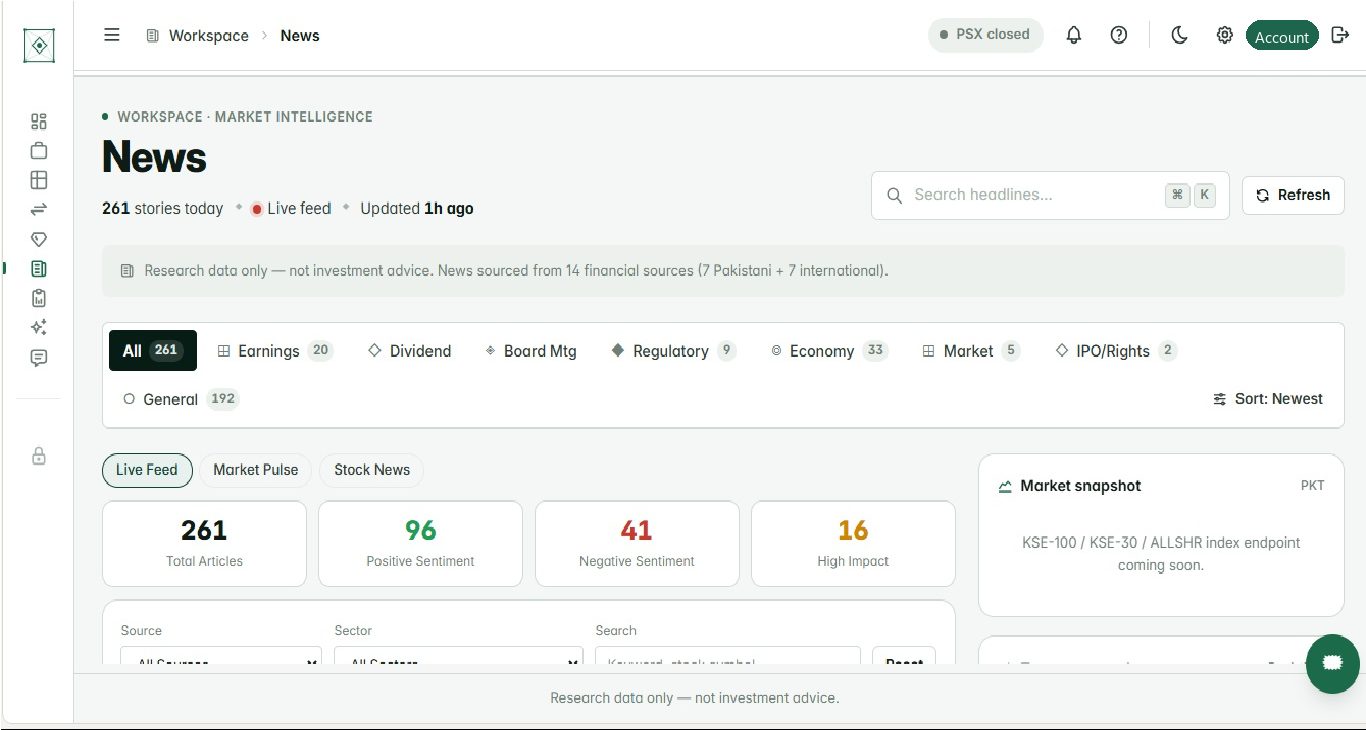Click the 96 Positive Sentiment card

[420, 544]
